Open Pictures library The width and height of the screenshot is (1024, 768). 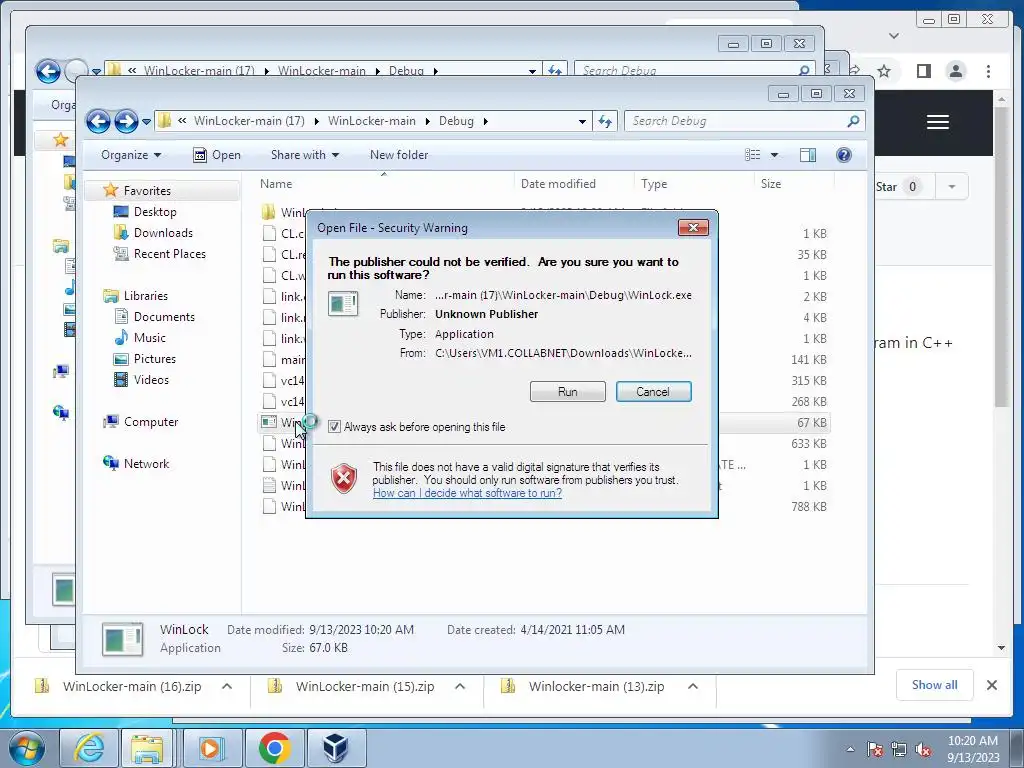coord(154,359)
